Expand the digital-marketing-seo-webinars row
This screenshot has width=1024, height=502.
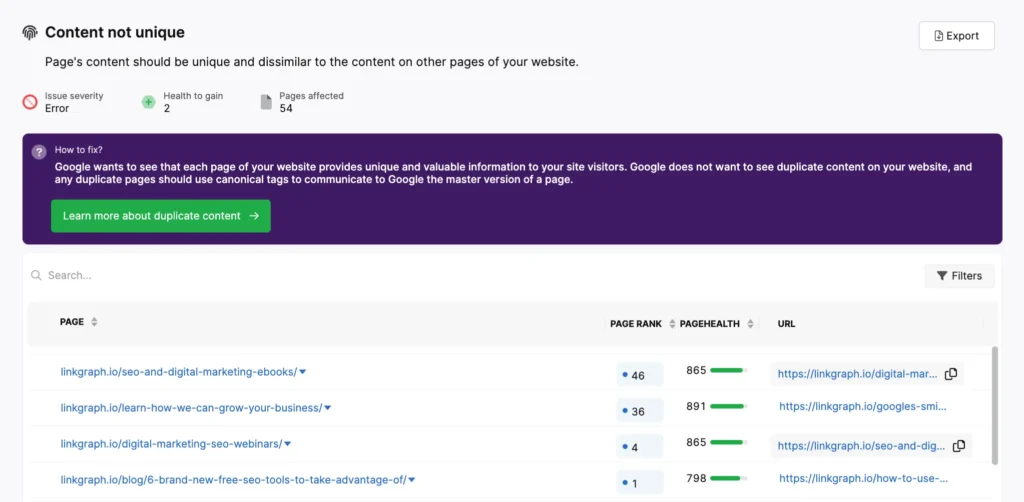288,443
